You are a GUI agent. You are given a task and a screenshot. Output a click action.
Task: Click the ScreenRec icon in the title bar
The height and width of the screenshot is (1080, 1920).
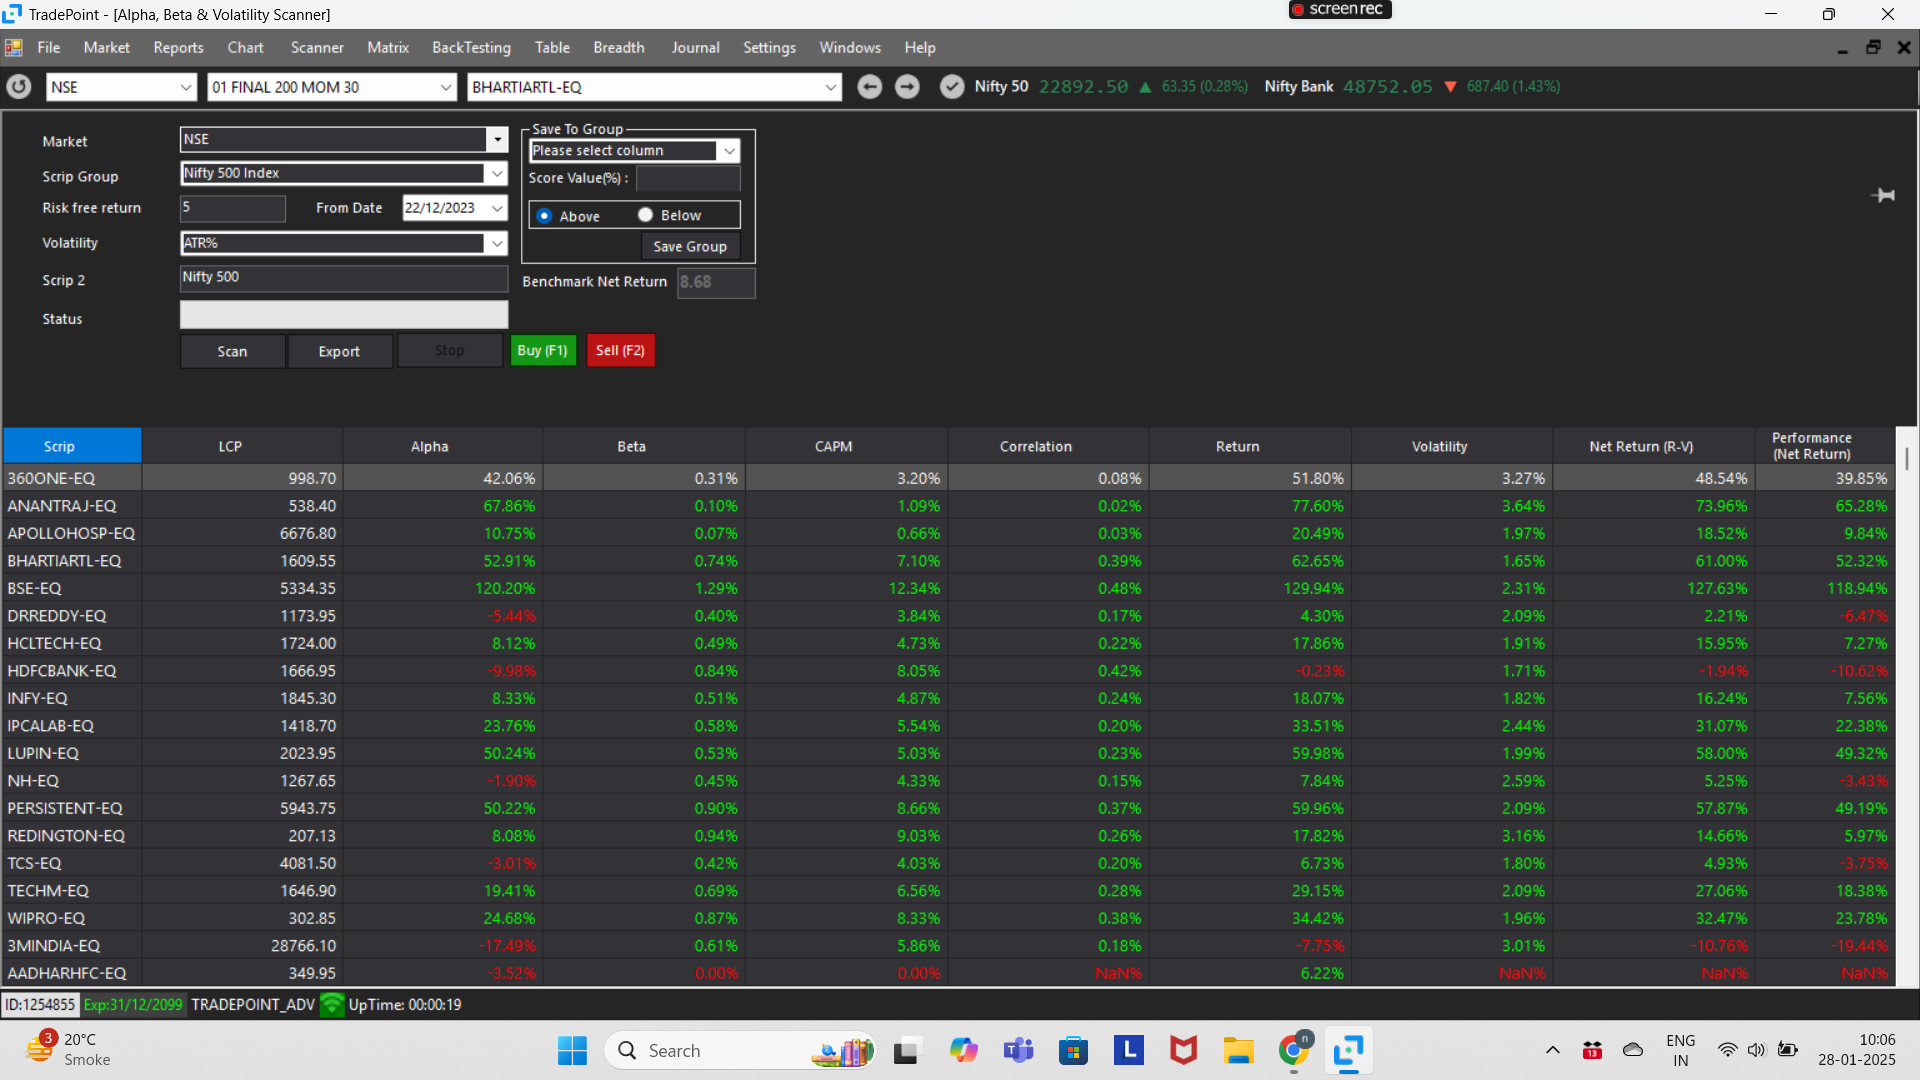[1339, 10]
